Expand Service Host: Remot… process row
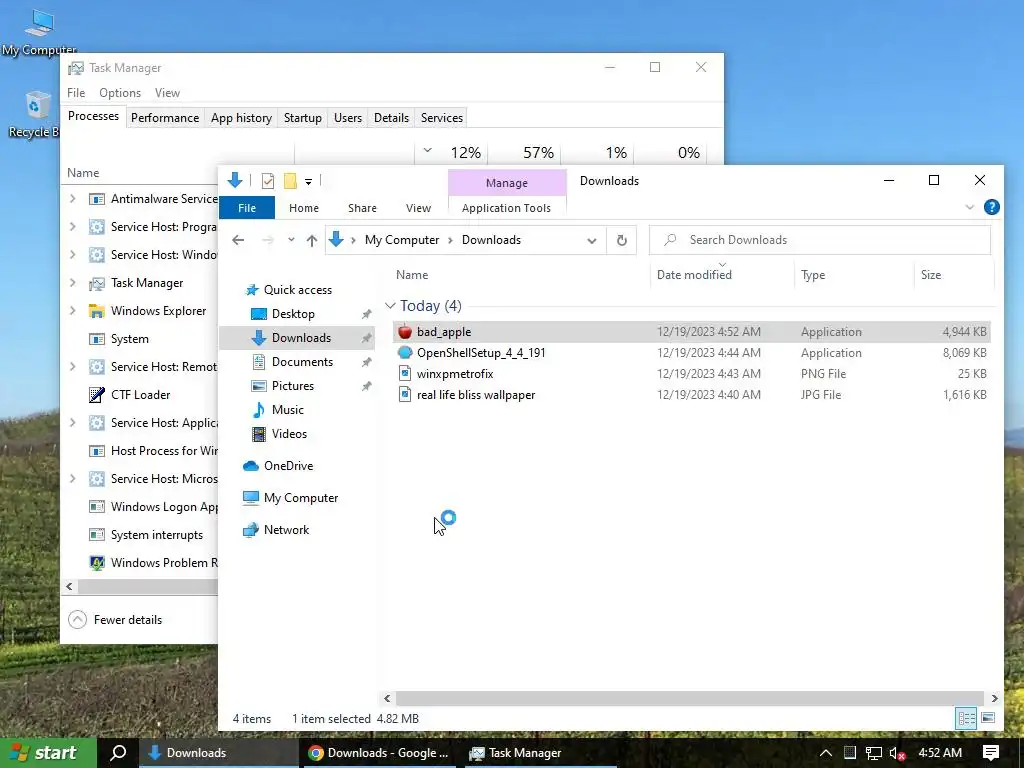The width and height of the screenshot is (1024, 768). (x=72, y=366)
